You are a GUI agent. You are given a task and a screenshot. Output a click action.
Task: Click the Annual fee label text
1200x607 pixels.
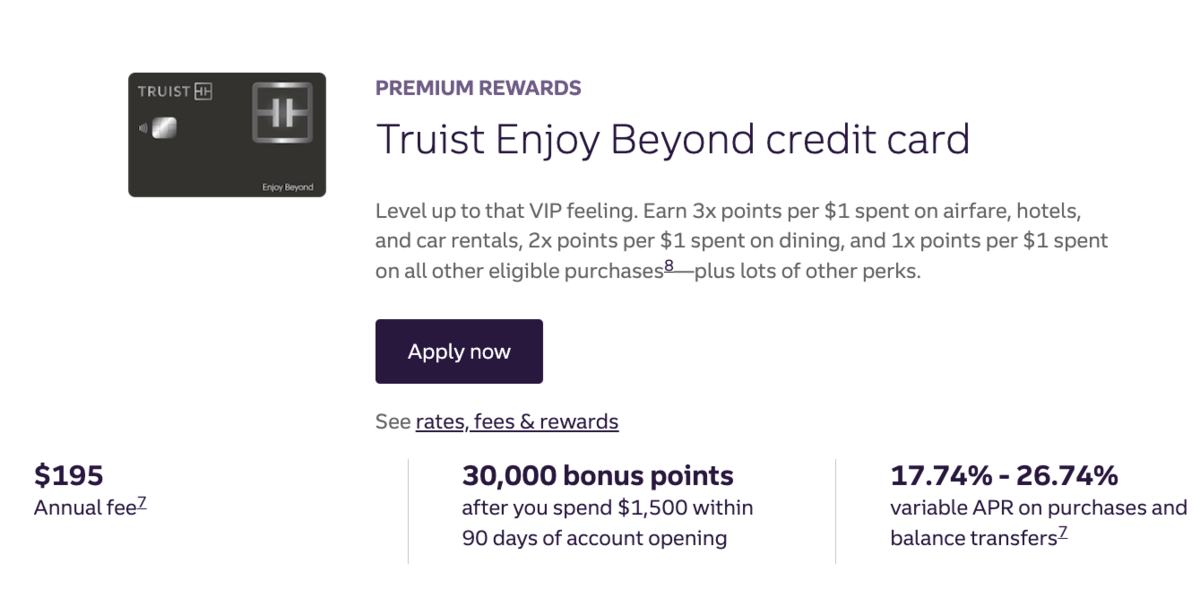[85, 508]
